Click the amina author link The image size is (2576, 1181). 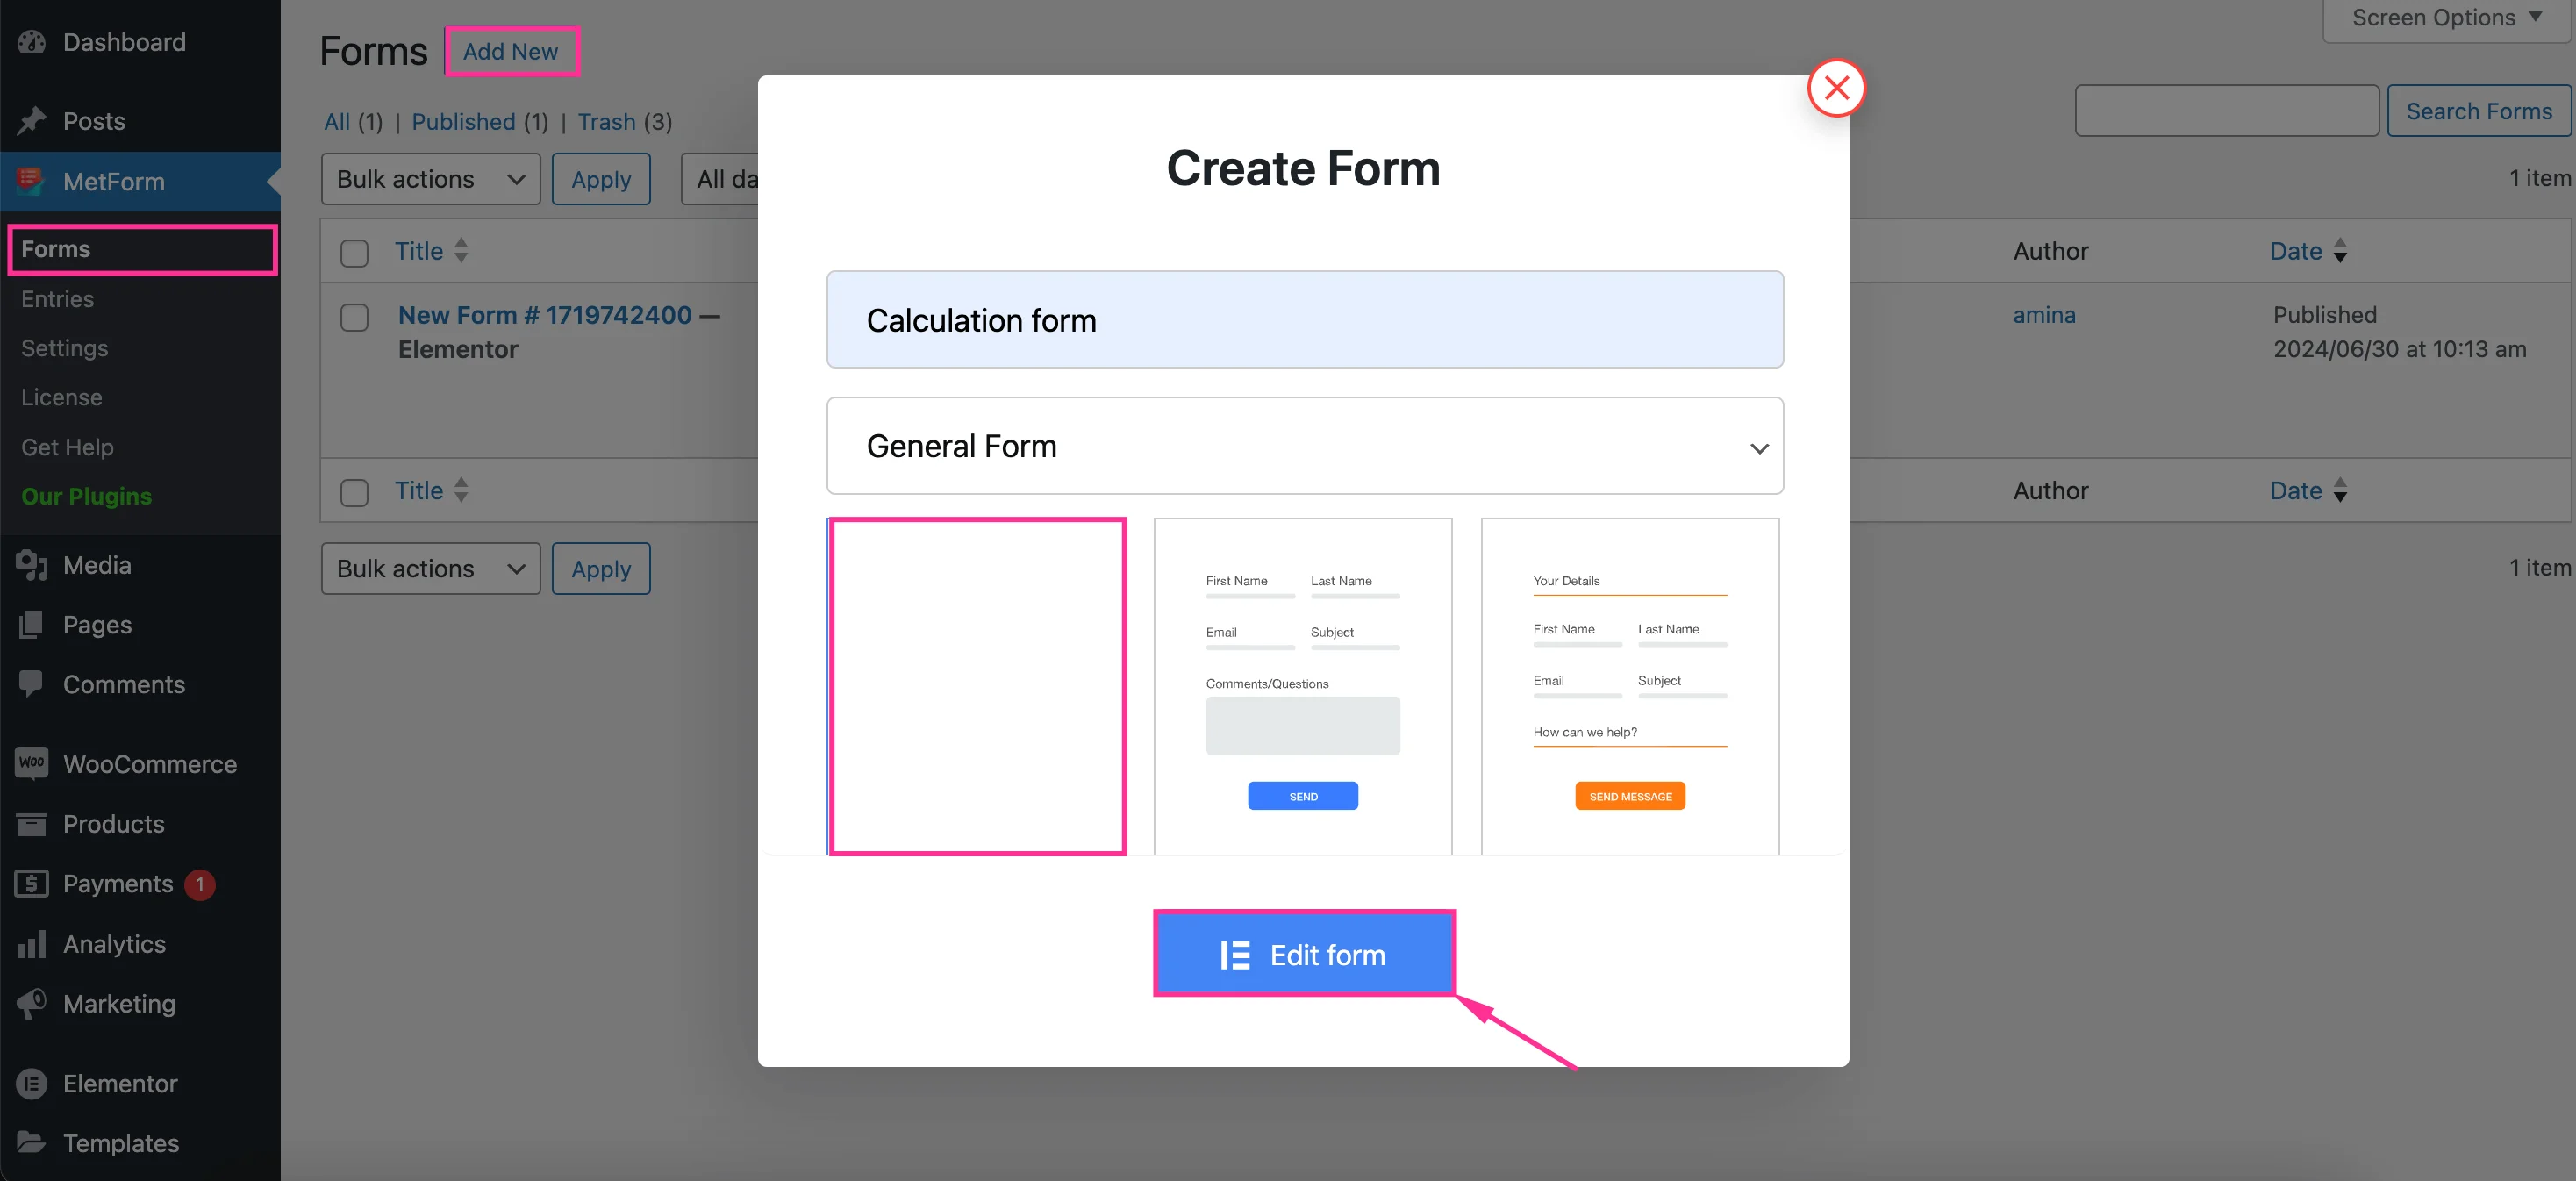[2044, 315]
